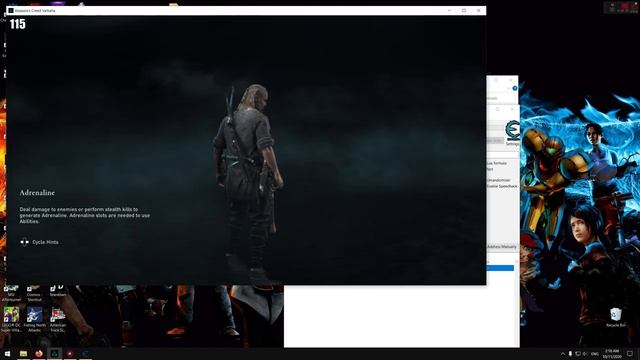640x360 pixels.
Task: Switch to Firefox in the taskbar
Action: (x=39, y=353)
